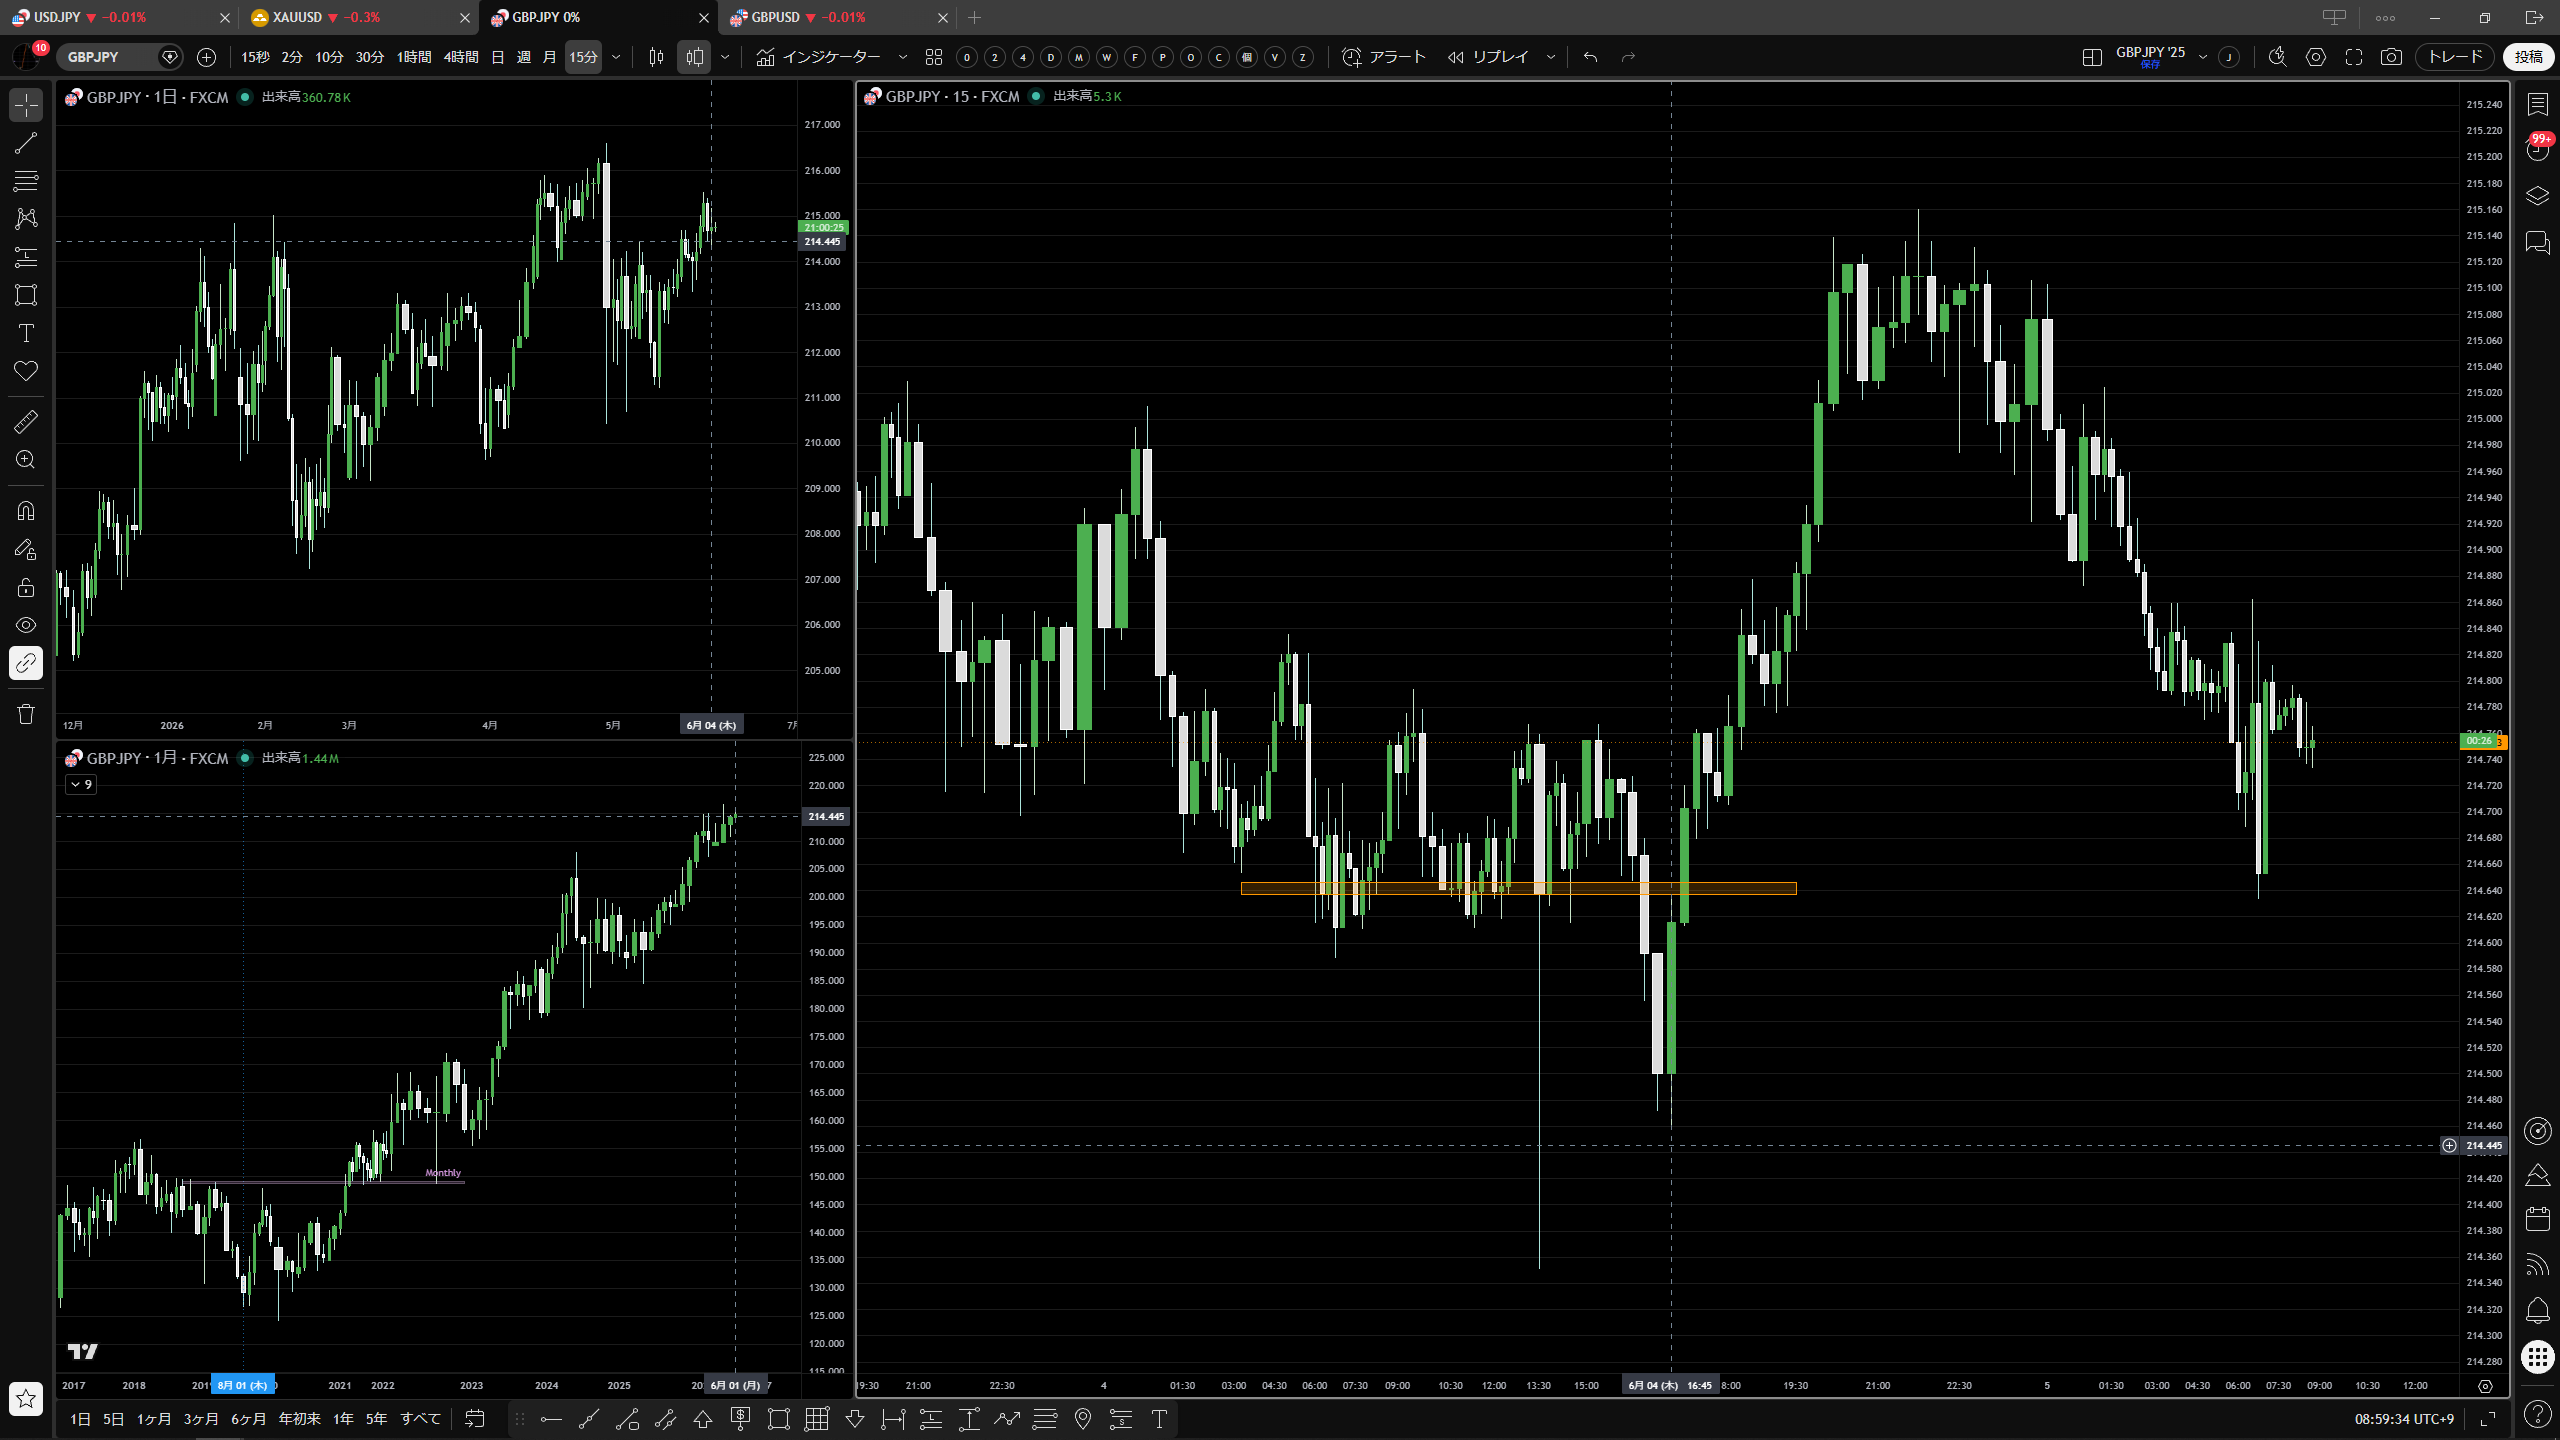
Task: Click the orange rectangle on 15-minute chart
Action: point(1518,888)
